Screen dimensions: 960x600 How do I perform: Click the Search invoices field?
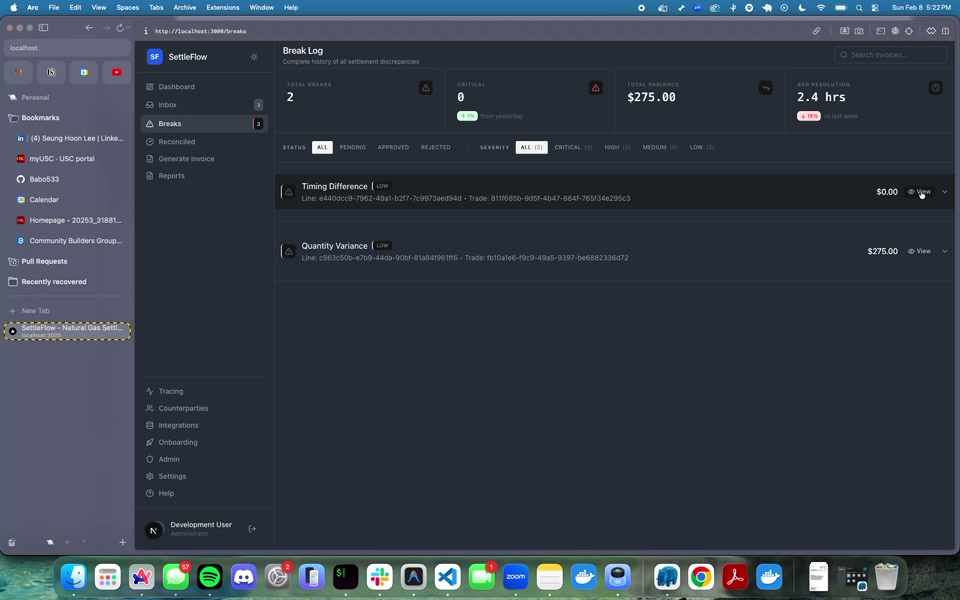(x=890, y=55)
